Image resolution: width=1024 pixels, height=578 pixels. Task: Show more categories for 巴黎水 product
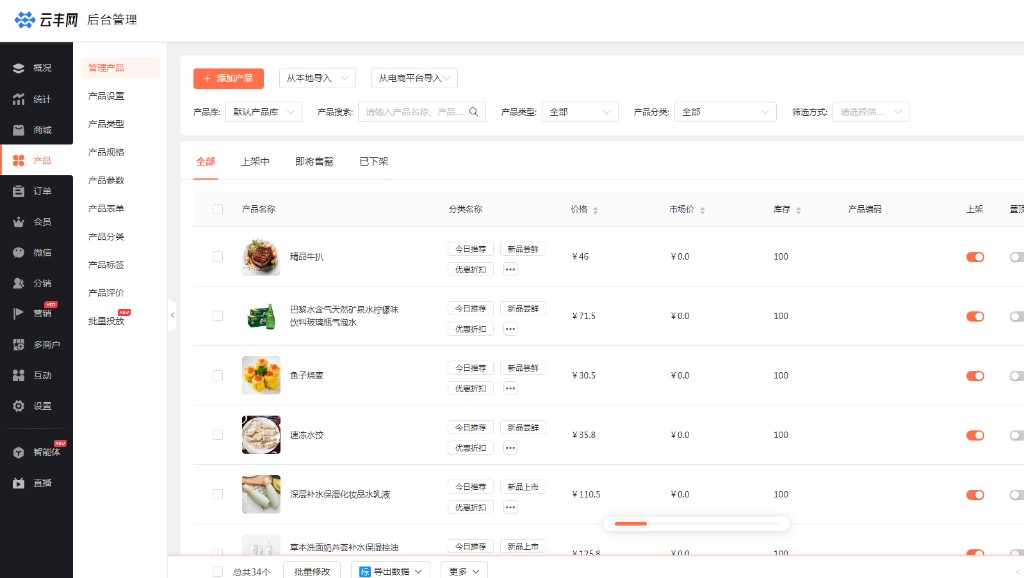510,329
